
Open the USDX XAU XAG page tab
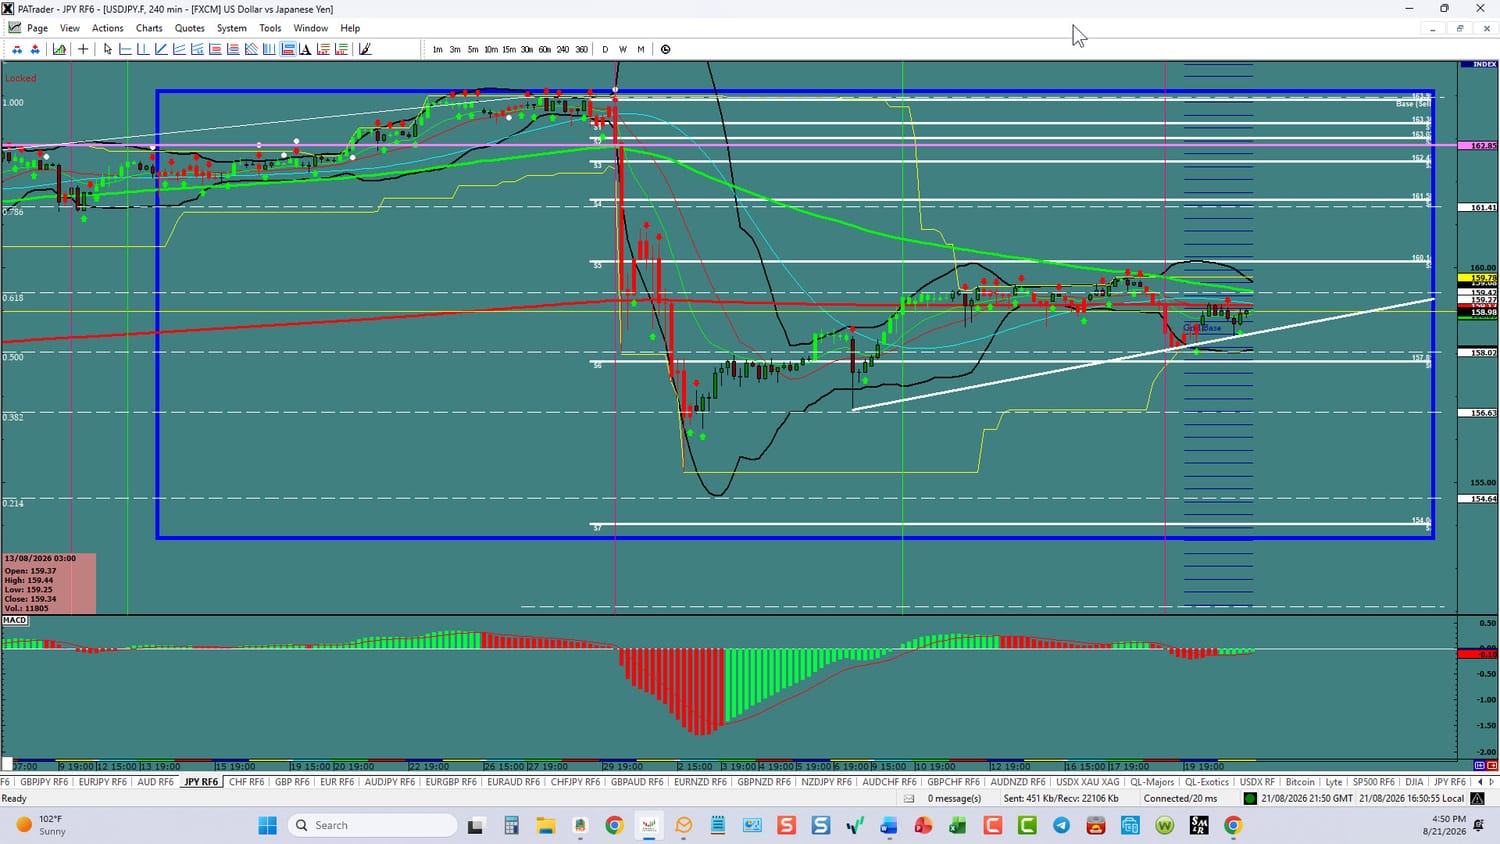tap(1088, 782)
